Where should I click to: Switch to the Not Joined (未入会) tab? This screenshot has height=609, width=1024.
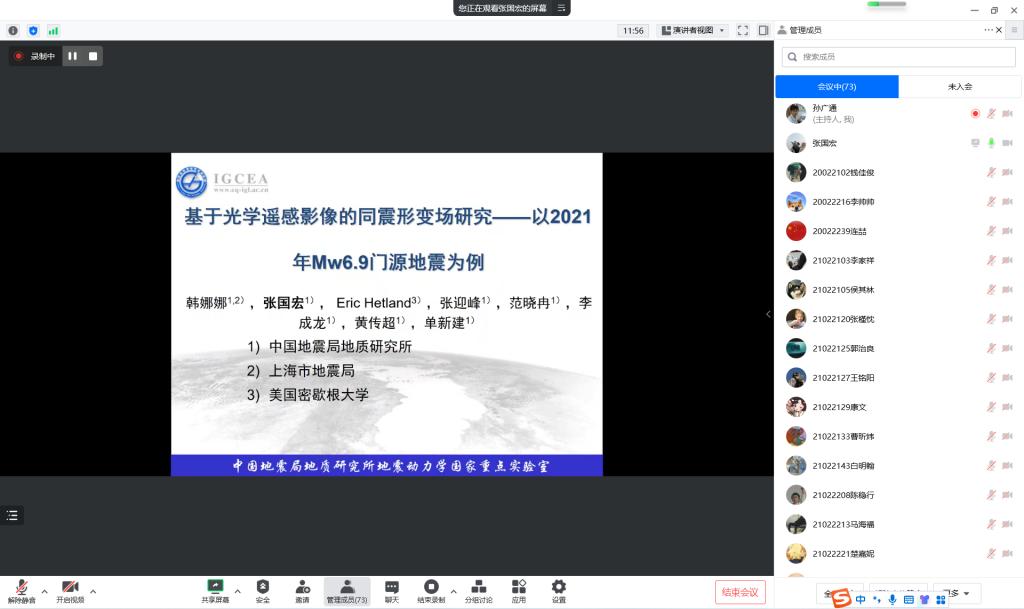[x=959, y=87]
